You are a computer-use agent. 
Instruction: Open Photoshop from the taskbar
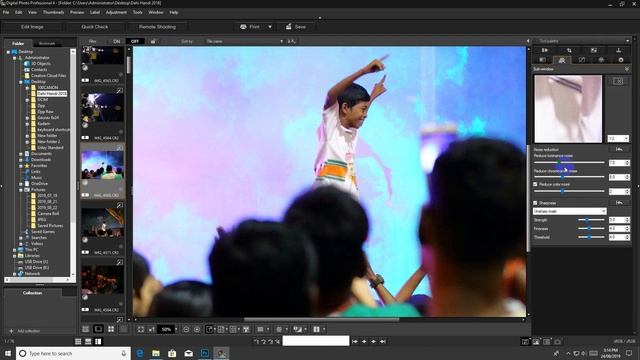click(x=205, y=353)
